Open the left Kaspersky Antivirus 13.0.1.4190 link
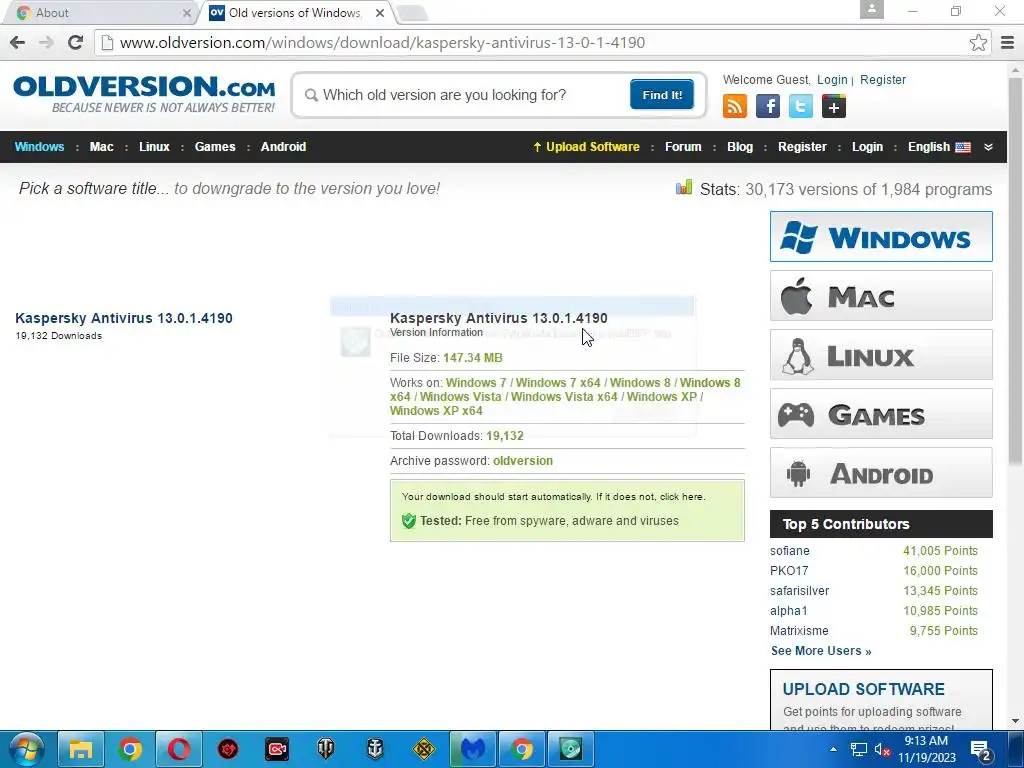Screen dimensions: 1024x768 coord(124,318)
